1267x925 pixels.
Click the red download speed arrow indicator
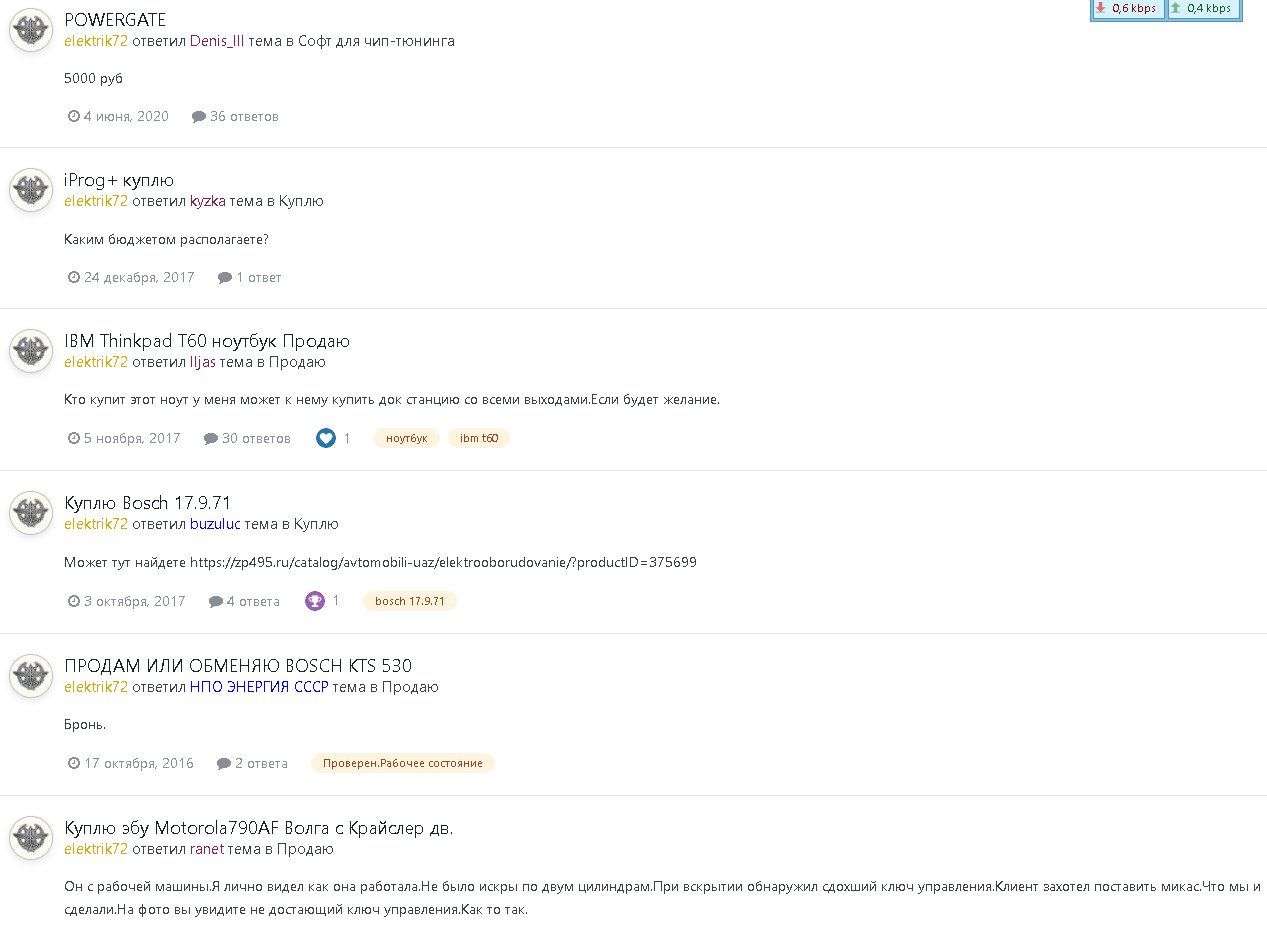pyautogui.click(x=1101, y=8)
